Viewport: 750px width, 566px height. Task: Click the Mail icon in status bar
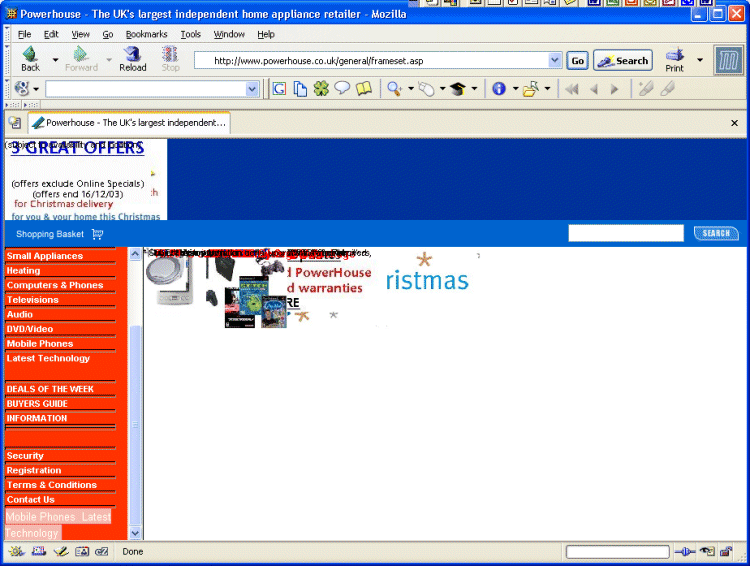tap(38, 552)
